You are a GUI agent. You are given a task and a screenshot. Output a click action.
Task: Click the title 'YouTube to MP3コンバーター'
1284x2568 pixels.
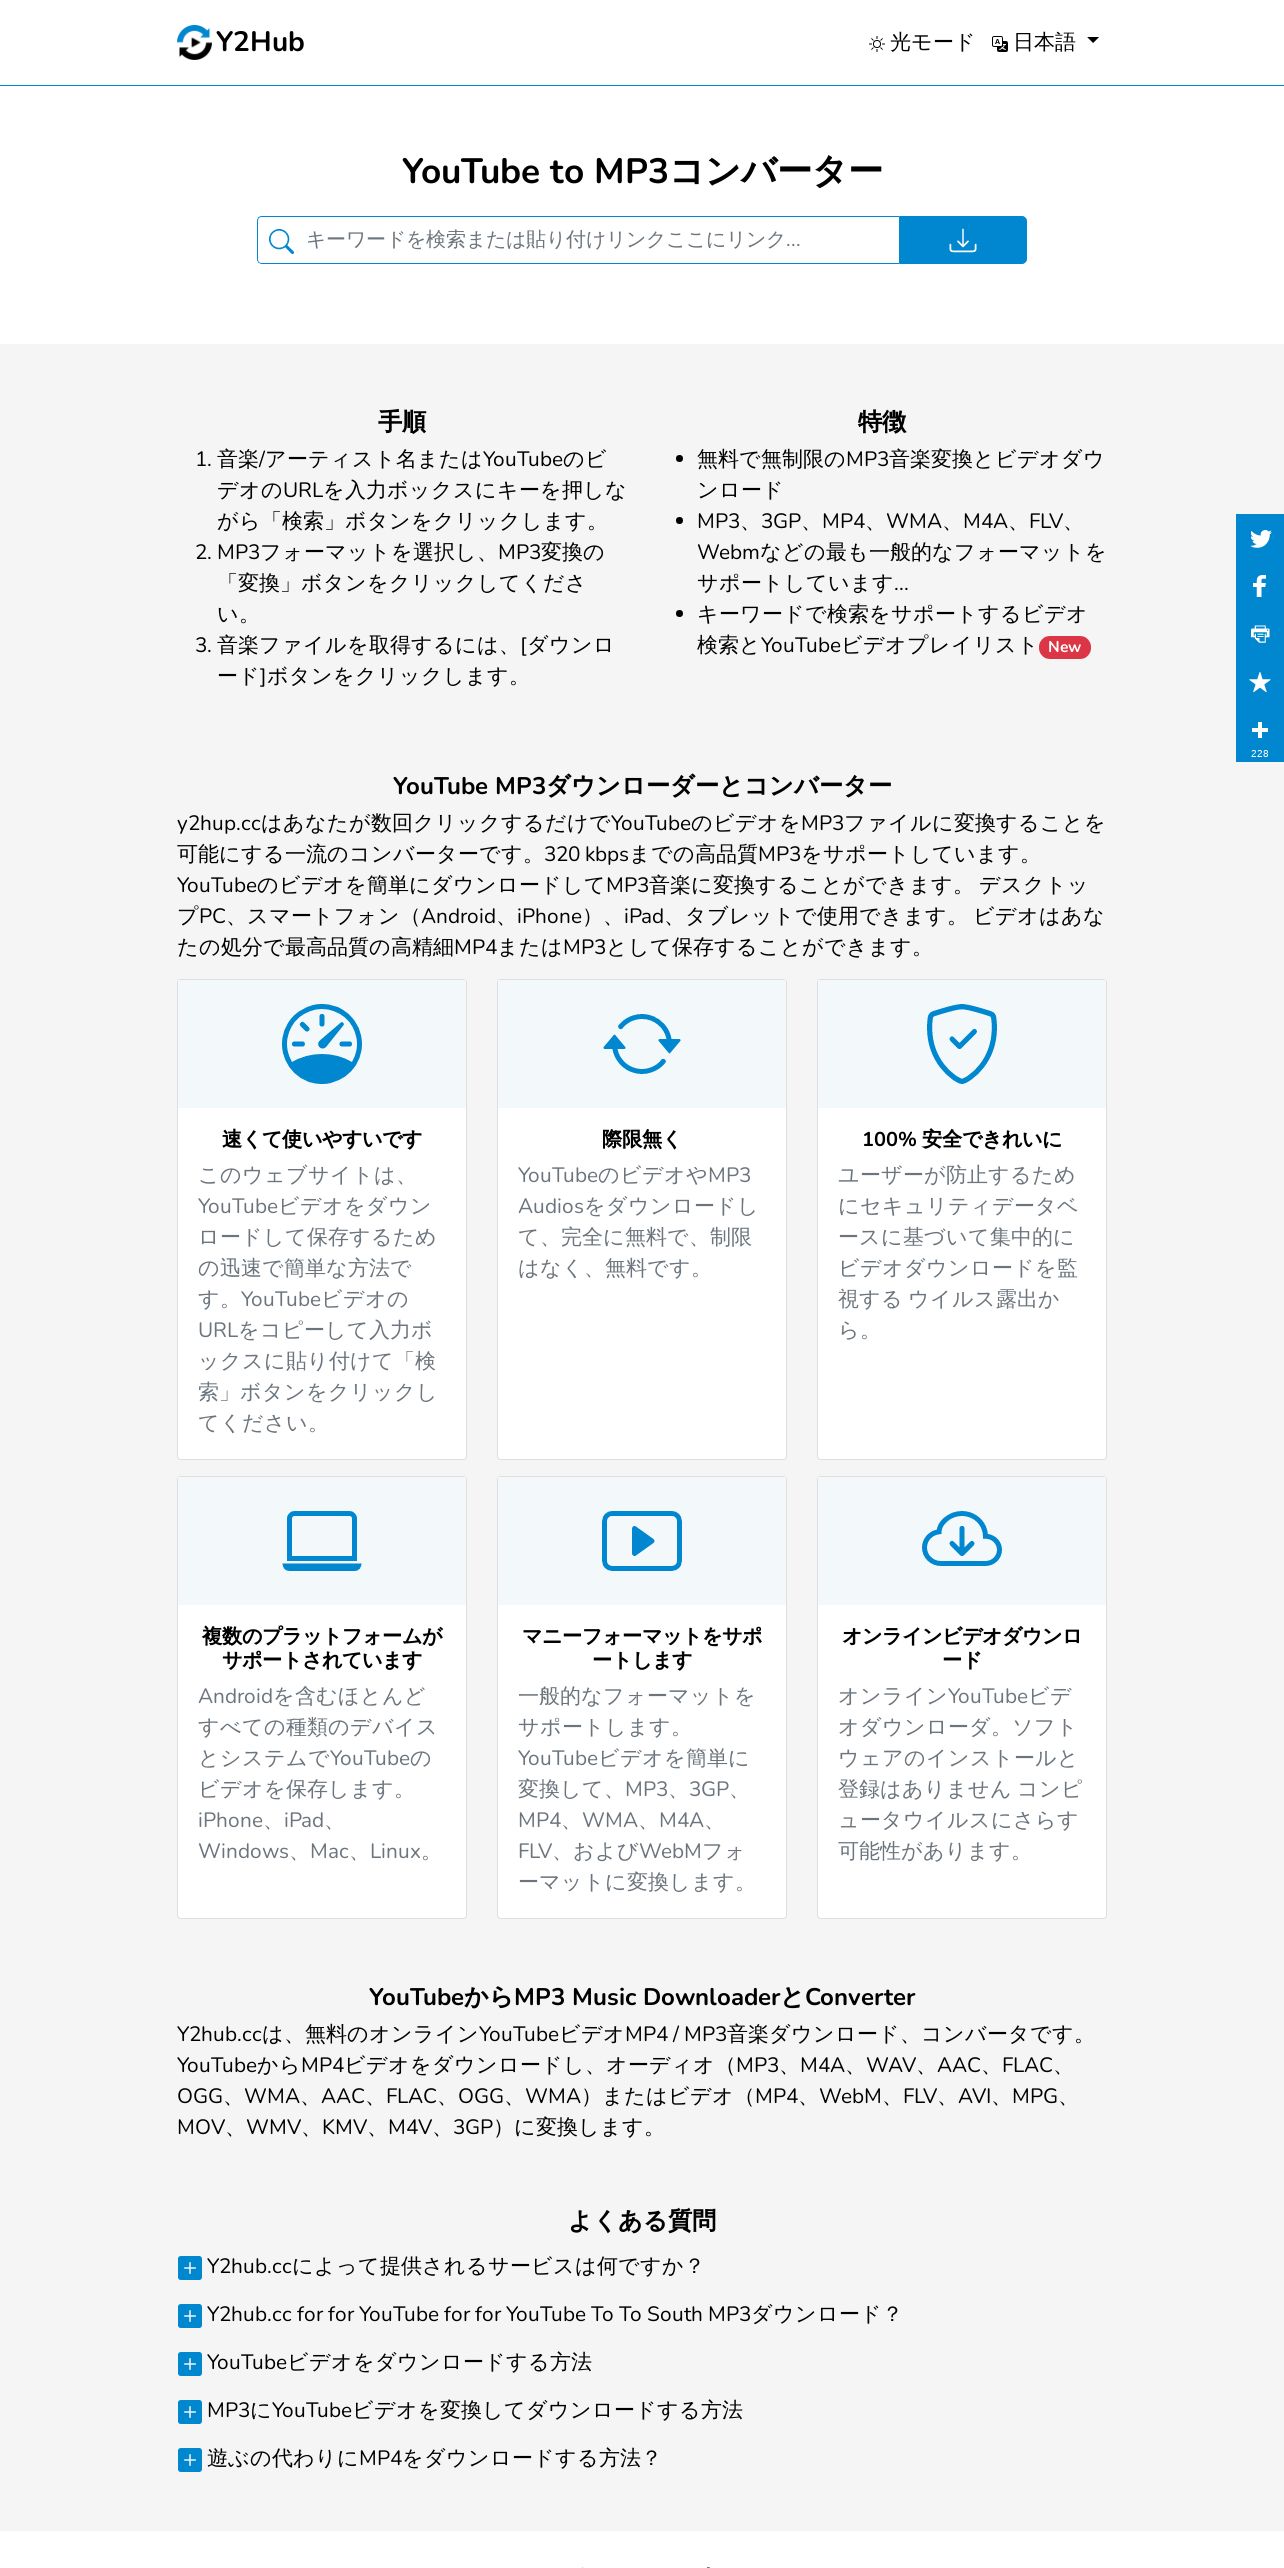(642, 171)
